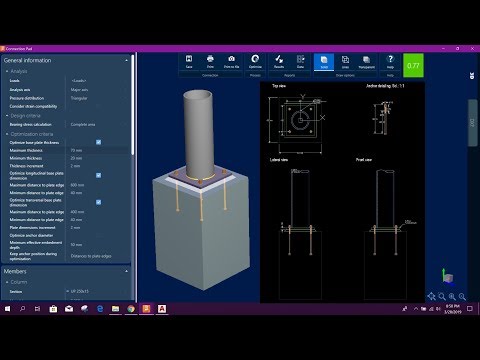480x360 pixels.
Task: Open Chrome from taskbar
Action: pos(131,309)
